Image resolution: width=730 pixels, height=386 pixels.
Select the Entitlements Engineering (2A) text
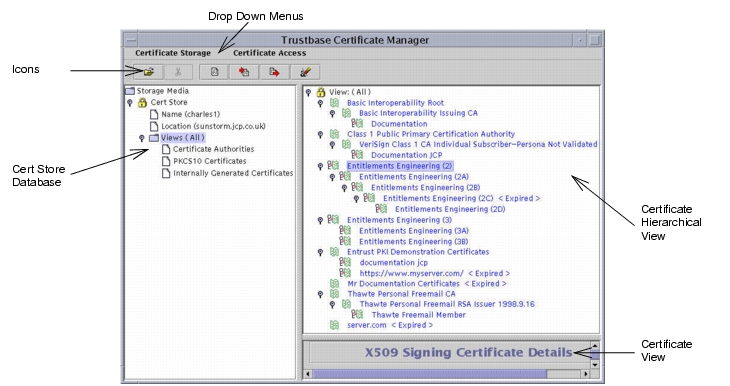414,177
